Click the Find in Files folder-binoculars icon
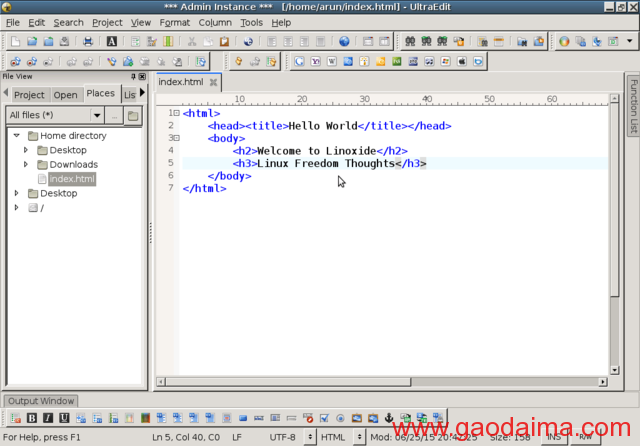This screenshot has width=640, height=446. pos(522,41)
